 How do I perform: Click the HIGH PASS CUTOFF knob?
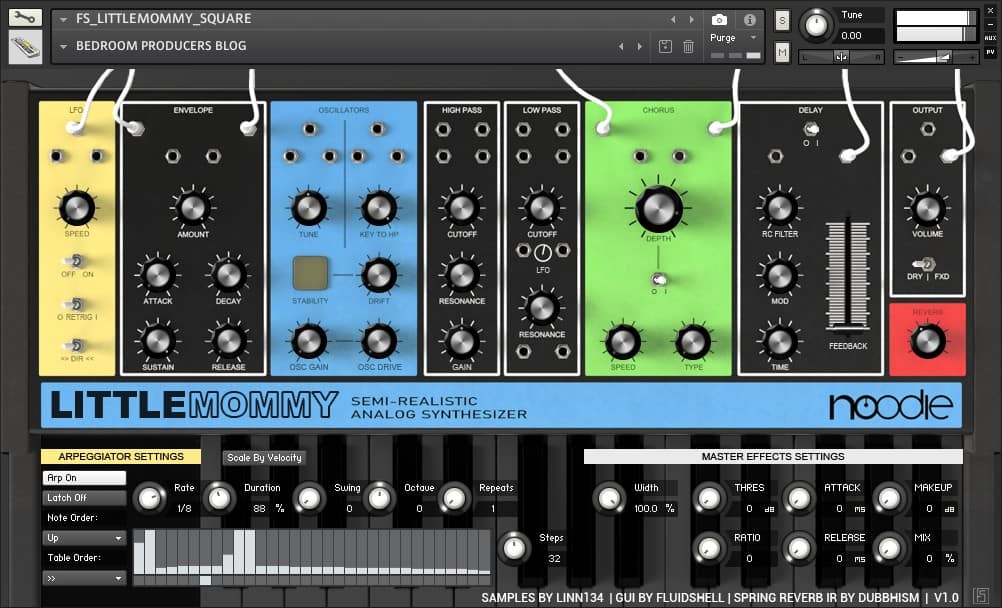click(461, 208)
